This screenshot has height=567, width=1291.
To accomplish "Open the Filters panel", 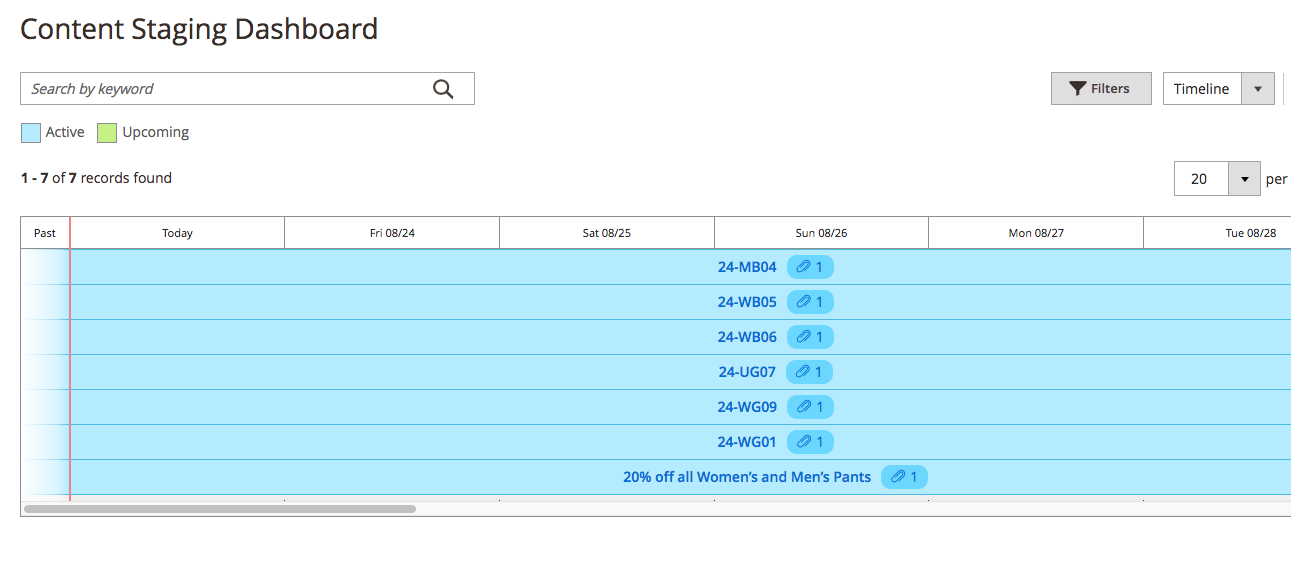I will click(1101, 89).
